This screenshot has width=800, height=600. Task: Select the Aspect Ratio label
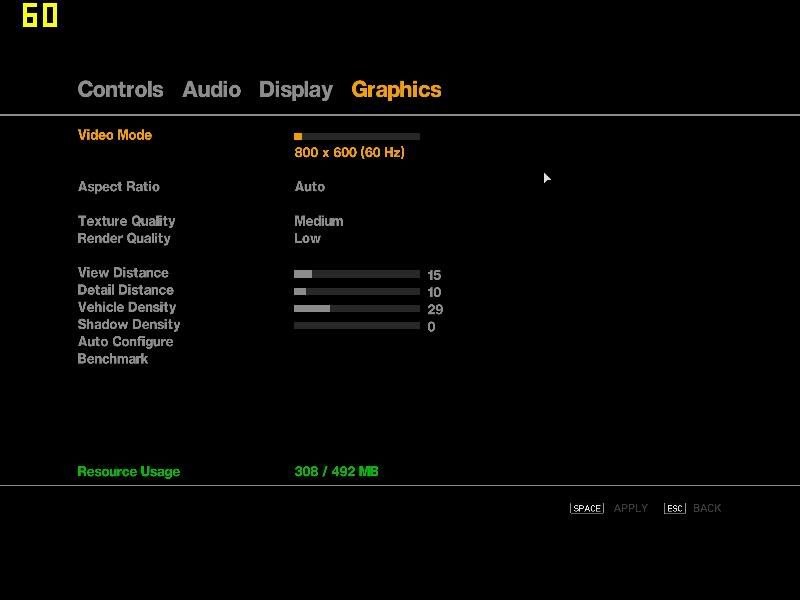pyautogui.click(x=119, y=187)
